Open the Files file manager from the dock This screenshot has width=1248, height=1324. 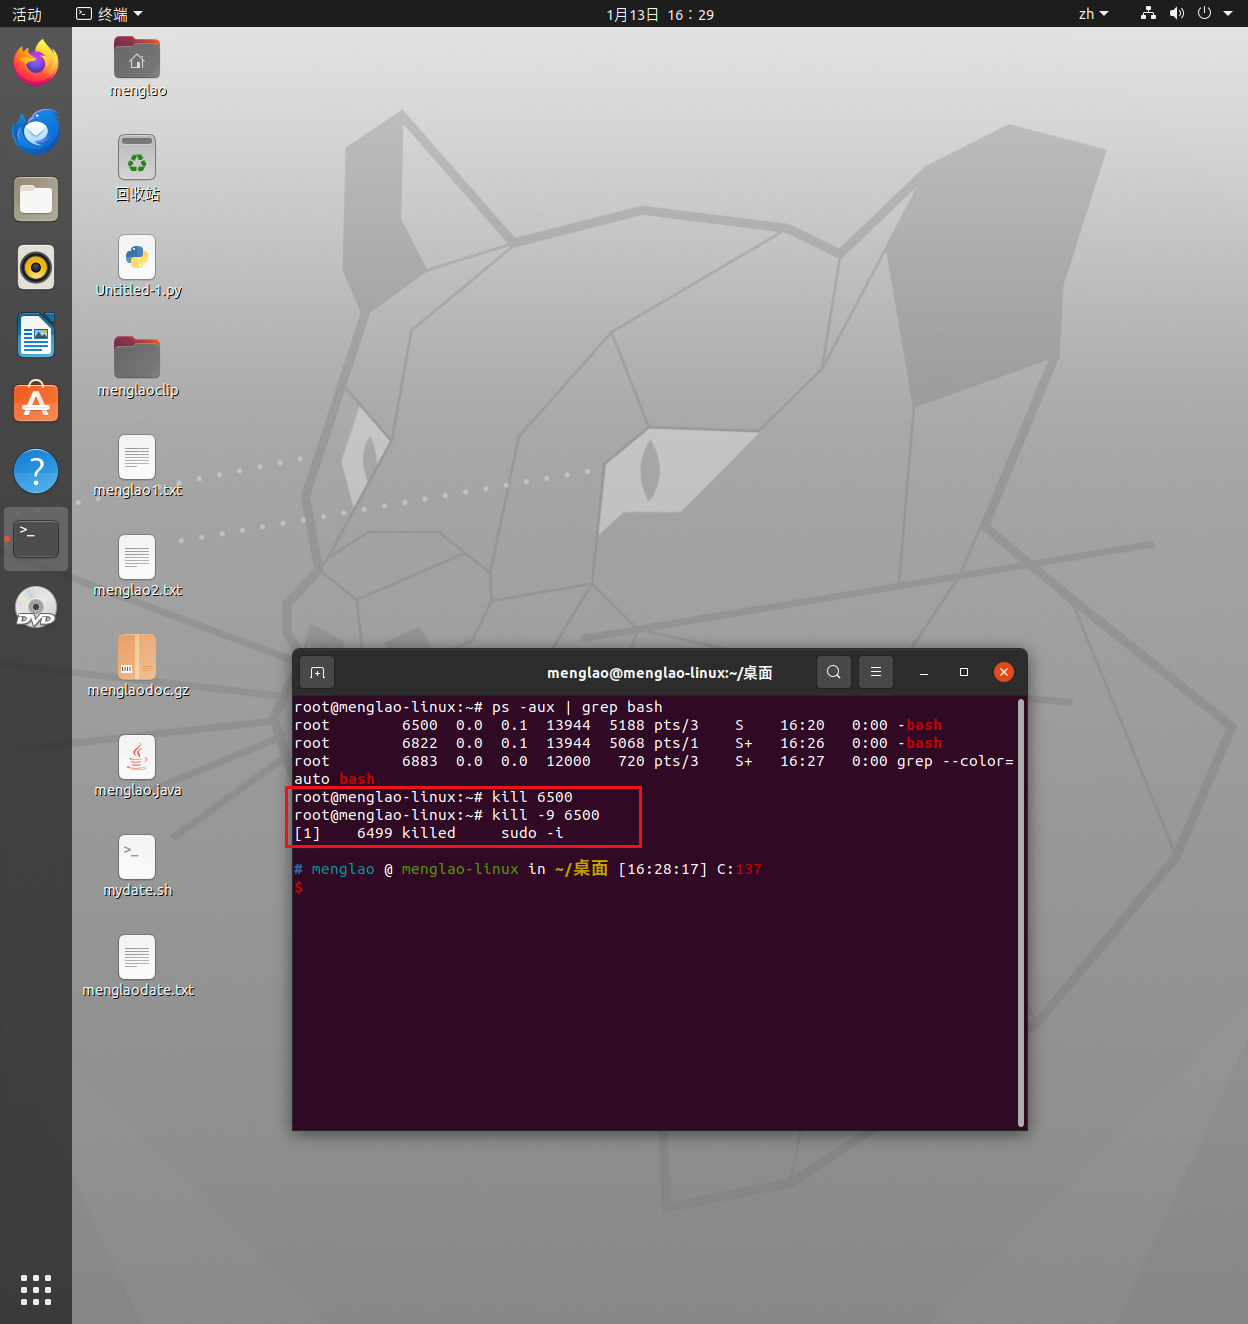point(36,199)
